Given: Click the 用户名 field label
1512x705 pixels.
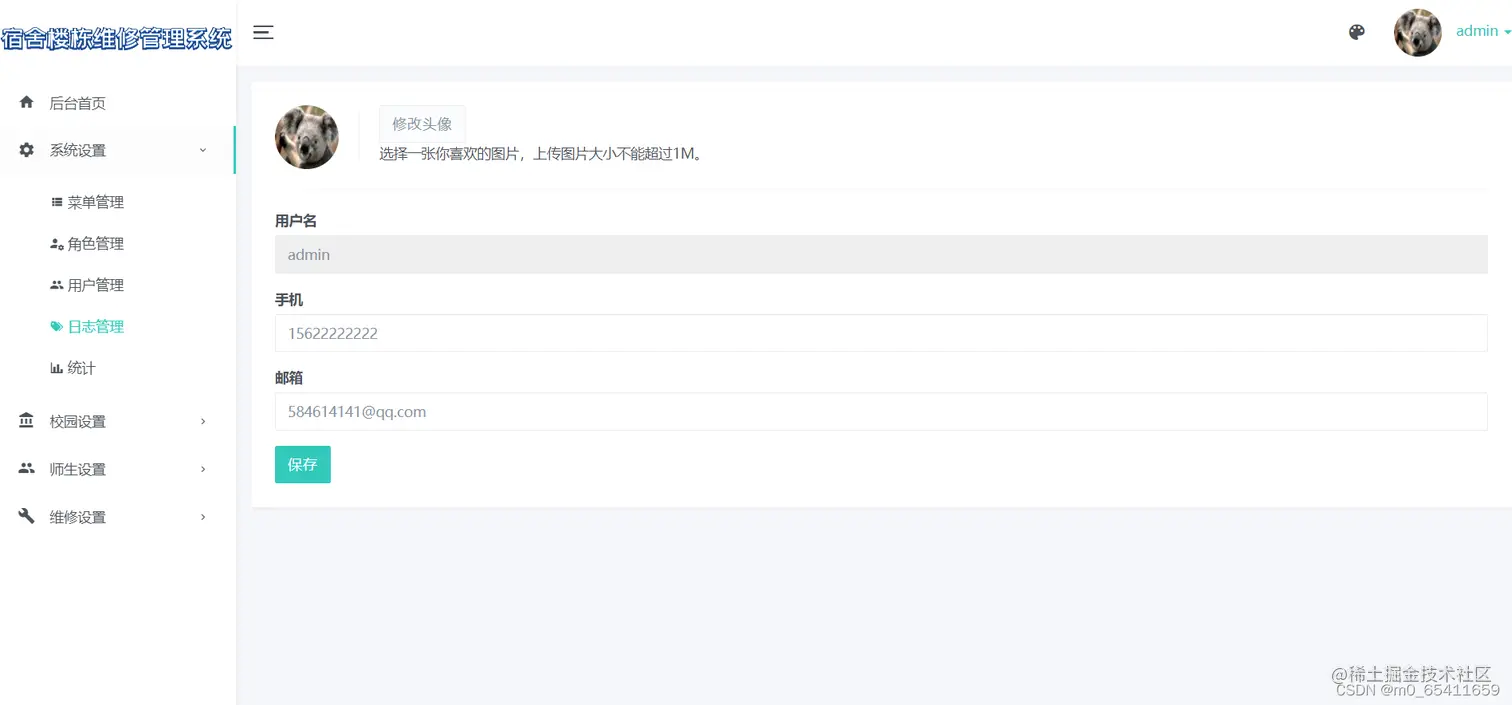Looking at the screenshot, I should 296,221.
